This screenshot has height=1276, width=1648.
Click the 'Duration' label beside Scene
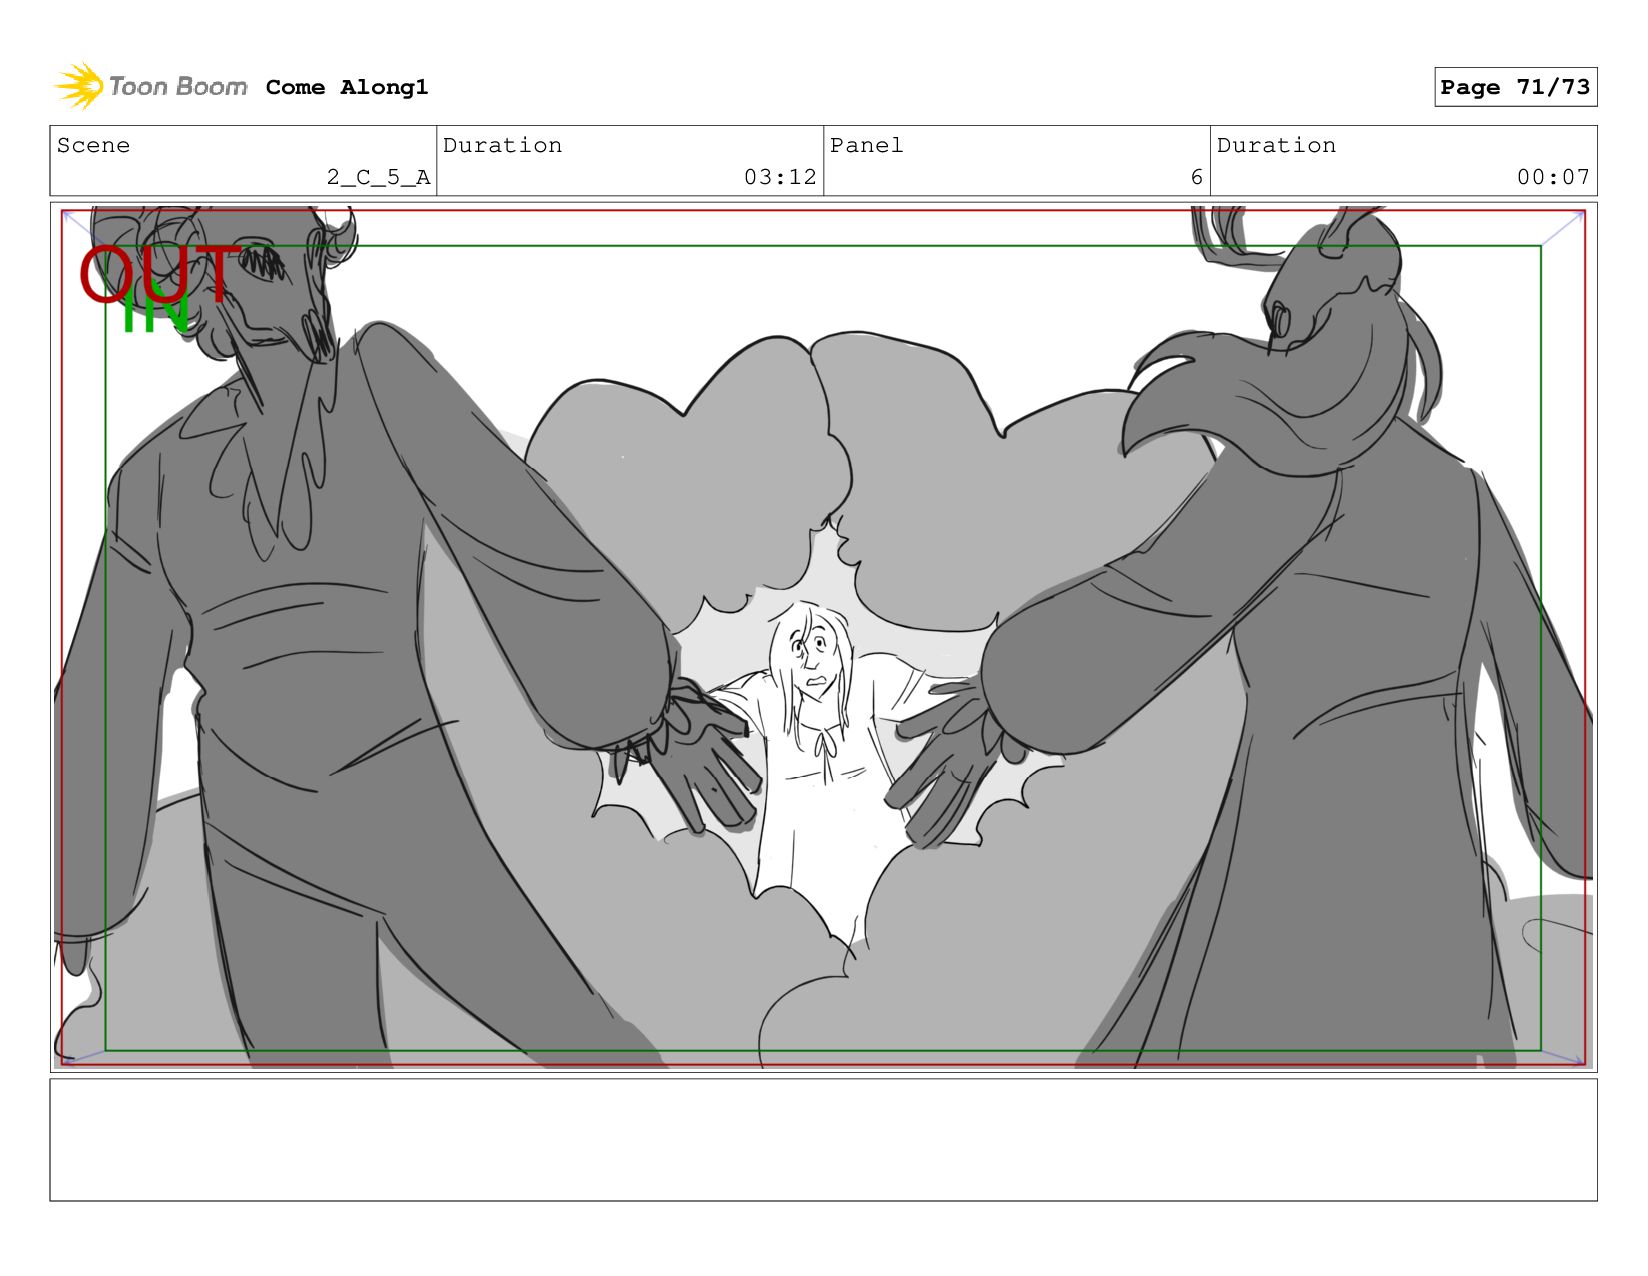[x=502, y=145]
